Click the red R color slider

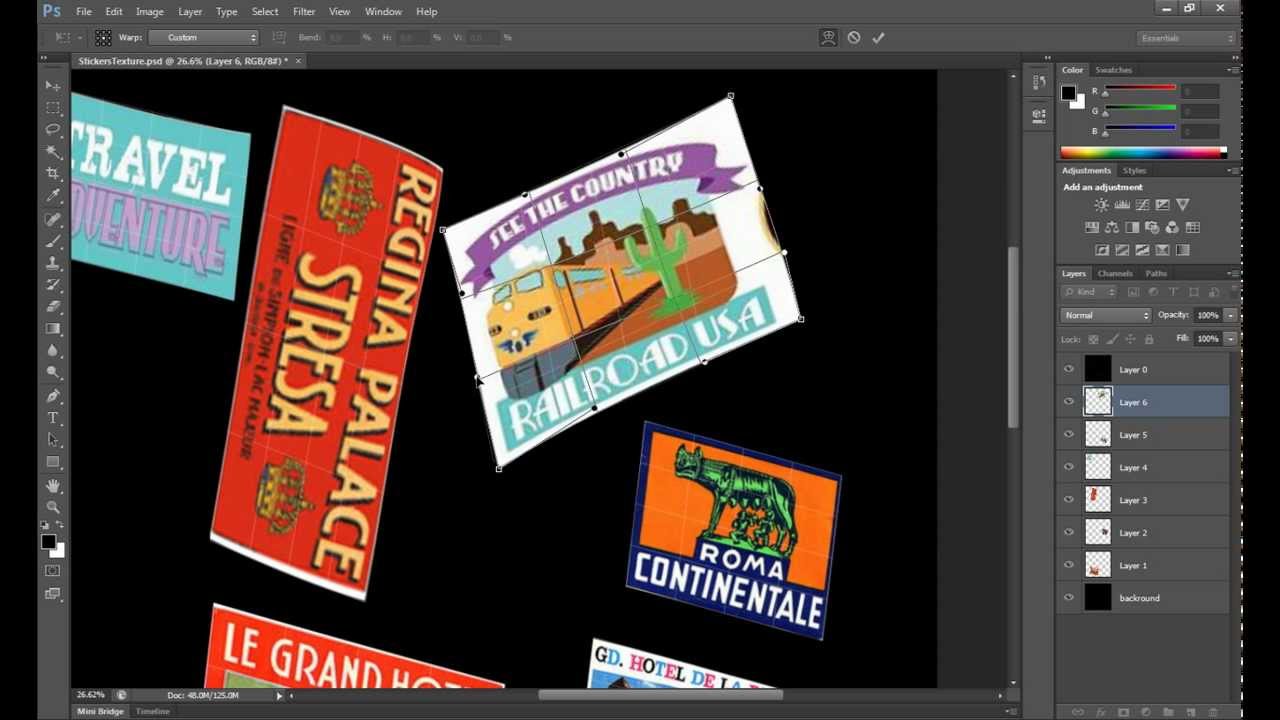1139,90
